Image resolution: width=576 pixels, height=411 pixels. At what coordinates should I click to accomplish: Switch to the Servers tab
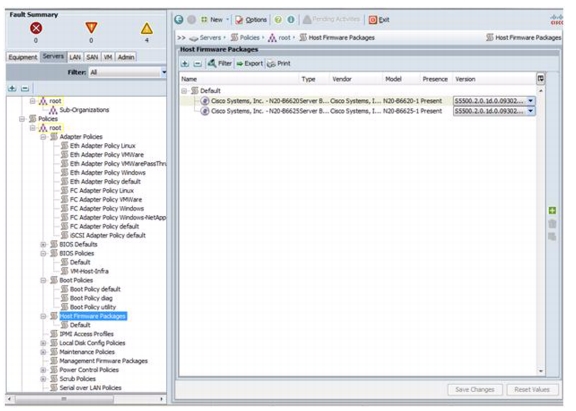(53, 56)
